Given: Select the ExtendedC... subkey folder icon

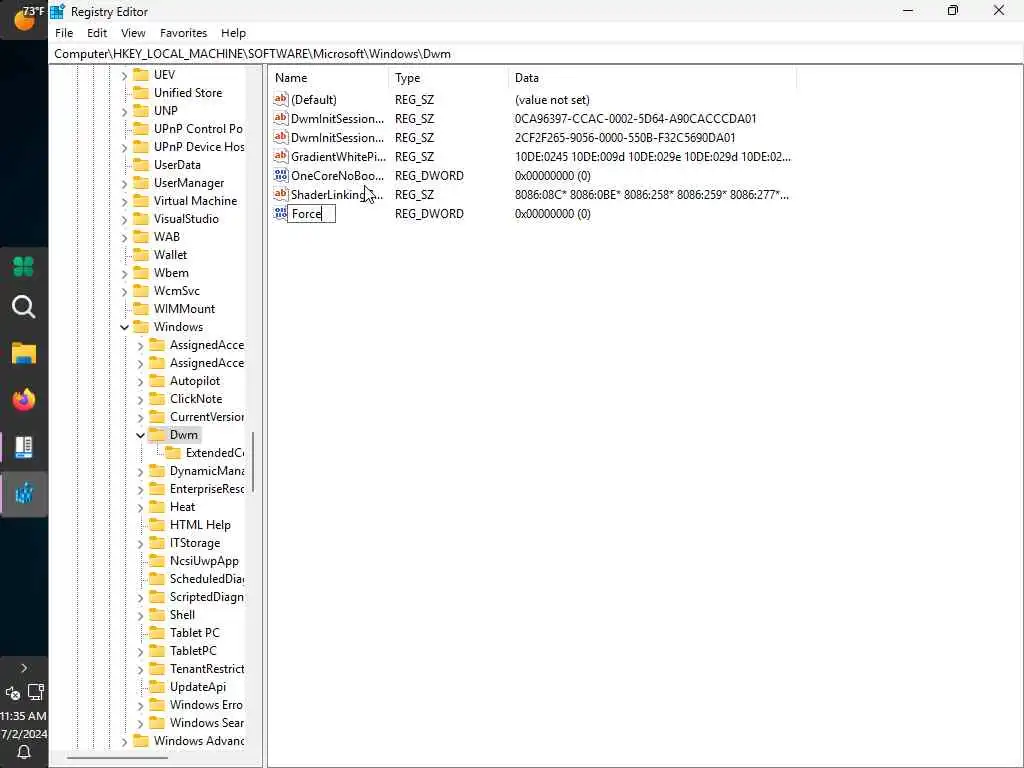Looking at the screenshot, I should [x=172, y=453].
